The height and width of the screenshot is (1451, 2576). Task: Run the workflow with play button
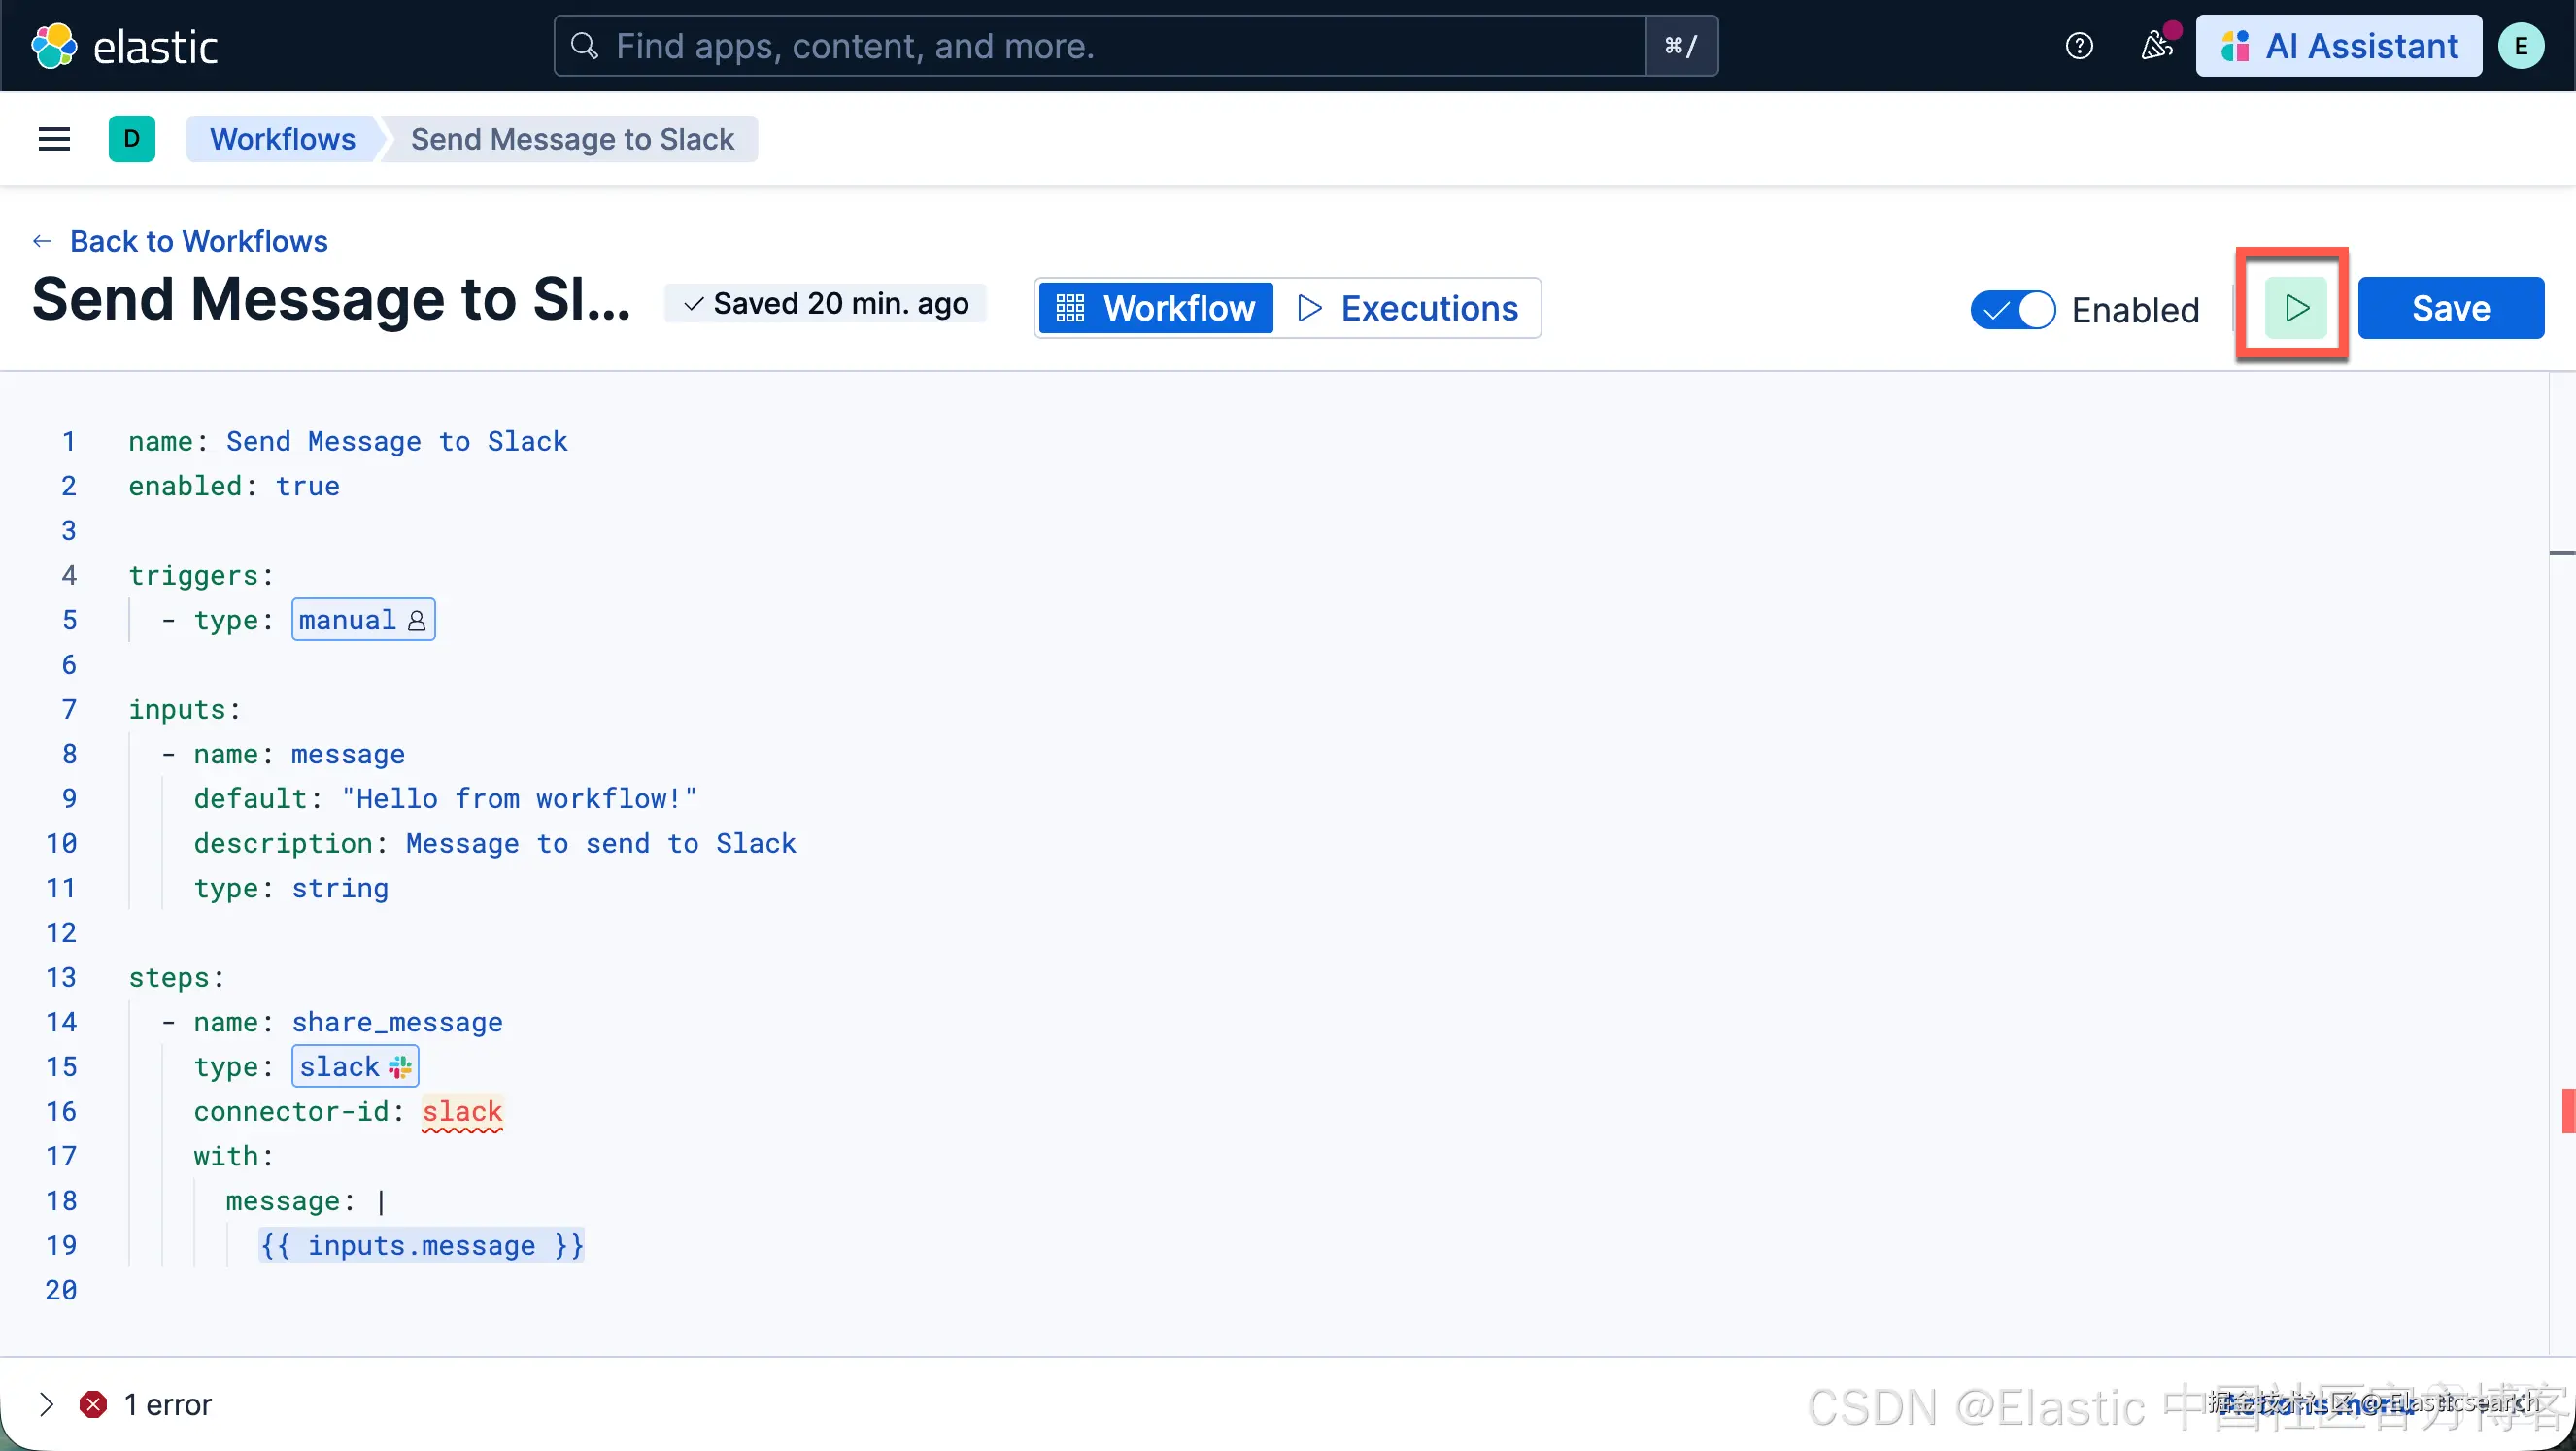coord(2295,308)
